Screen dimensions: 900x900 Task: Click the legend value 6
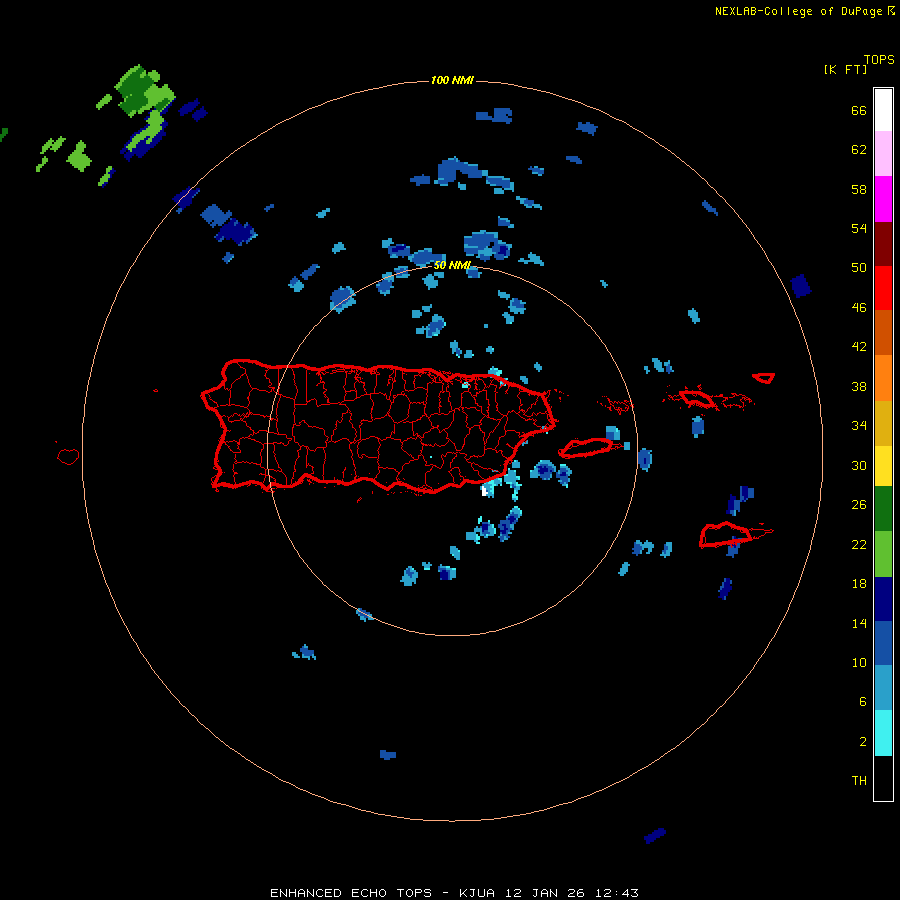point(862,702)
